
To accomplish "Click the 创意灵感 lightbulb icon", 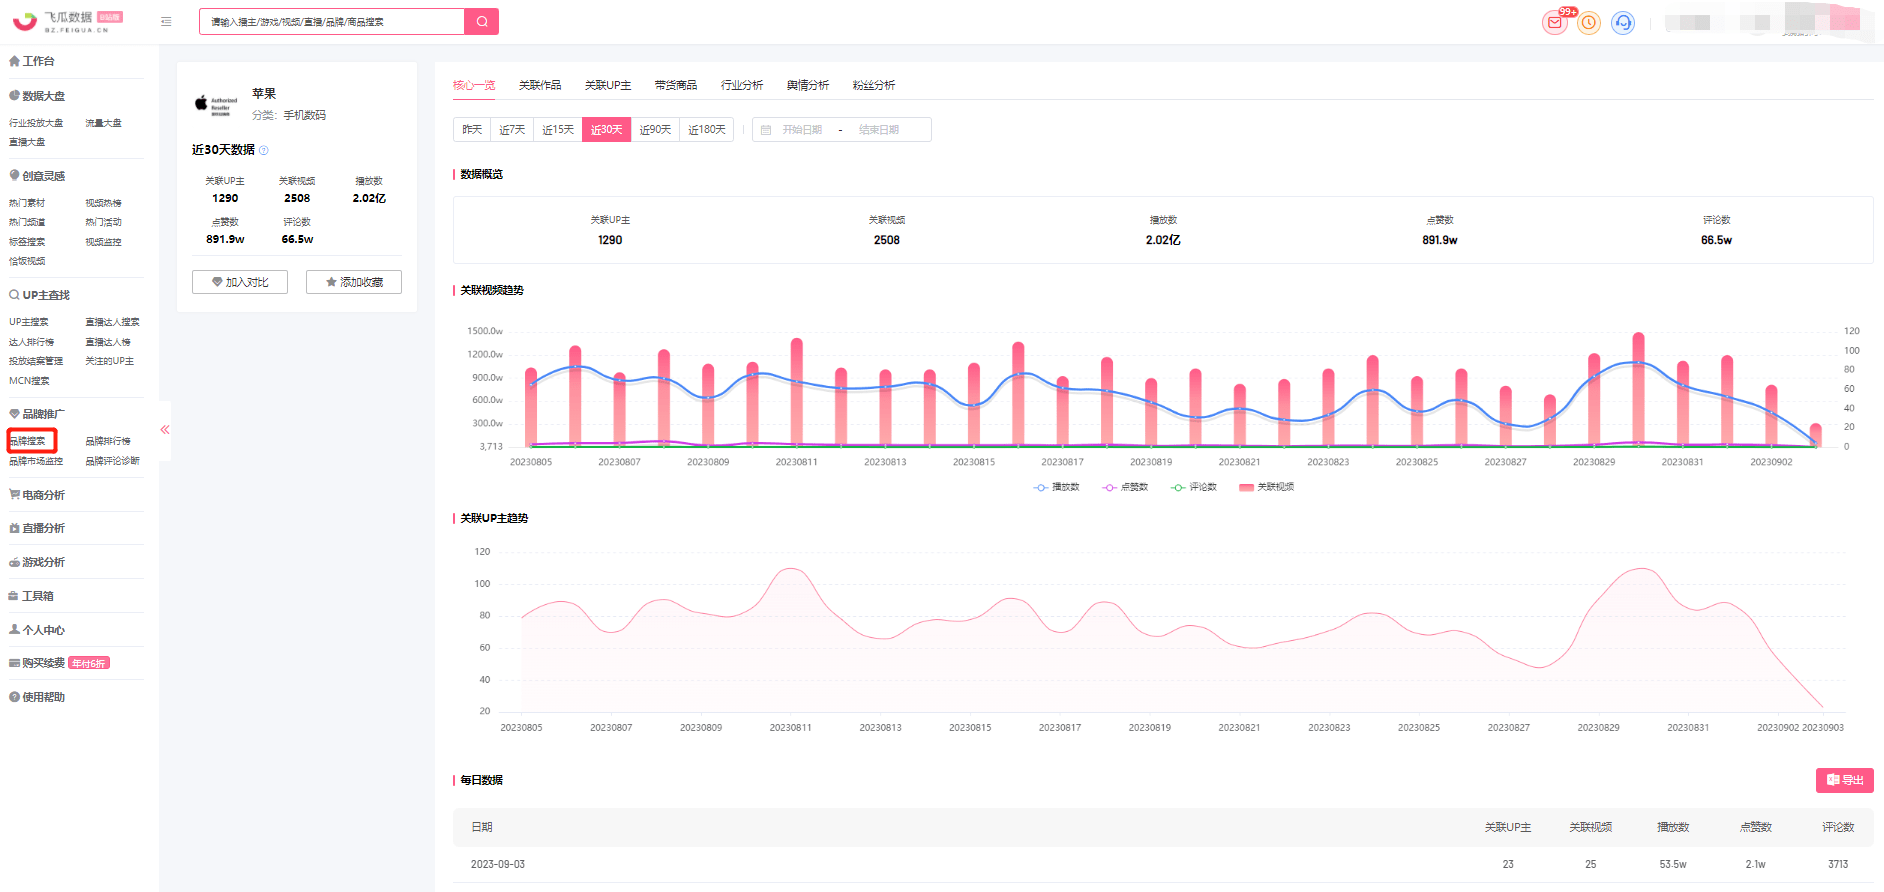I will 14,175.
